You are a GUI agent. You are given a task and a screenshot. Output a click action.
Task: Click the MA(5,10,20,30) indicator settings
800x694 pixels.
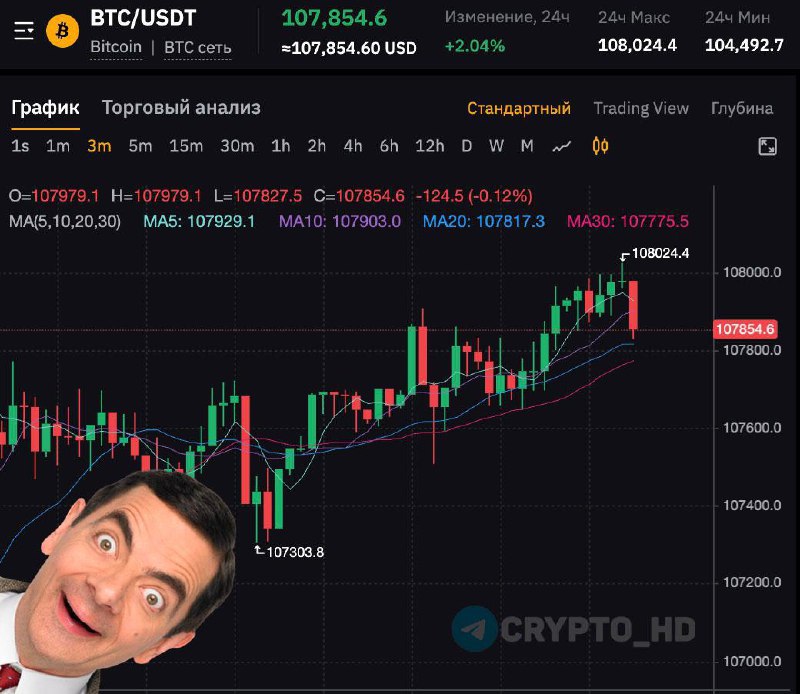[65, 221]
